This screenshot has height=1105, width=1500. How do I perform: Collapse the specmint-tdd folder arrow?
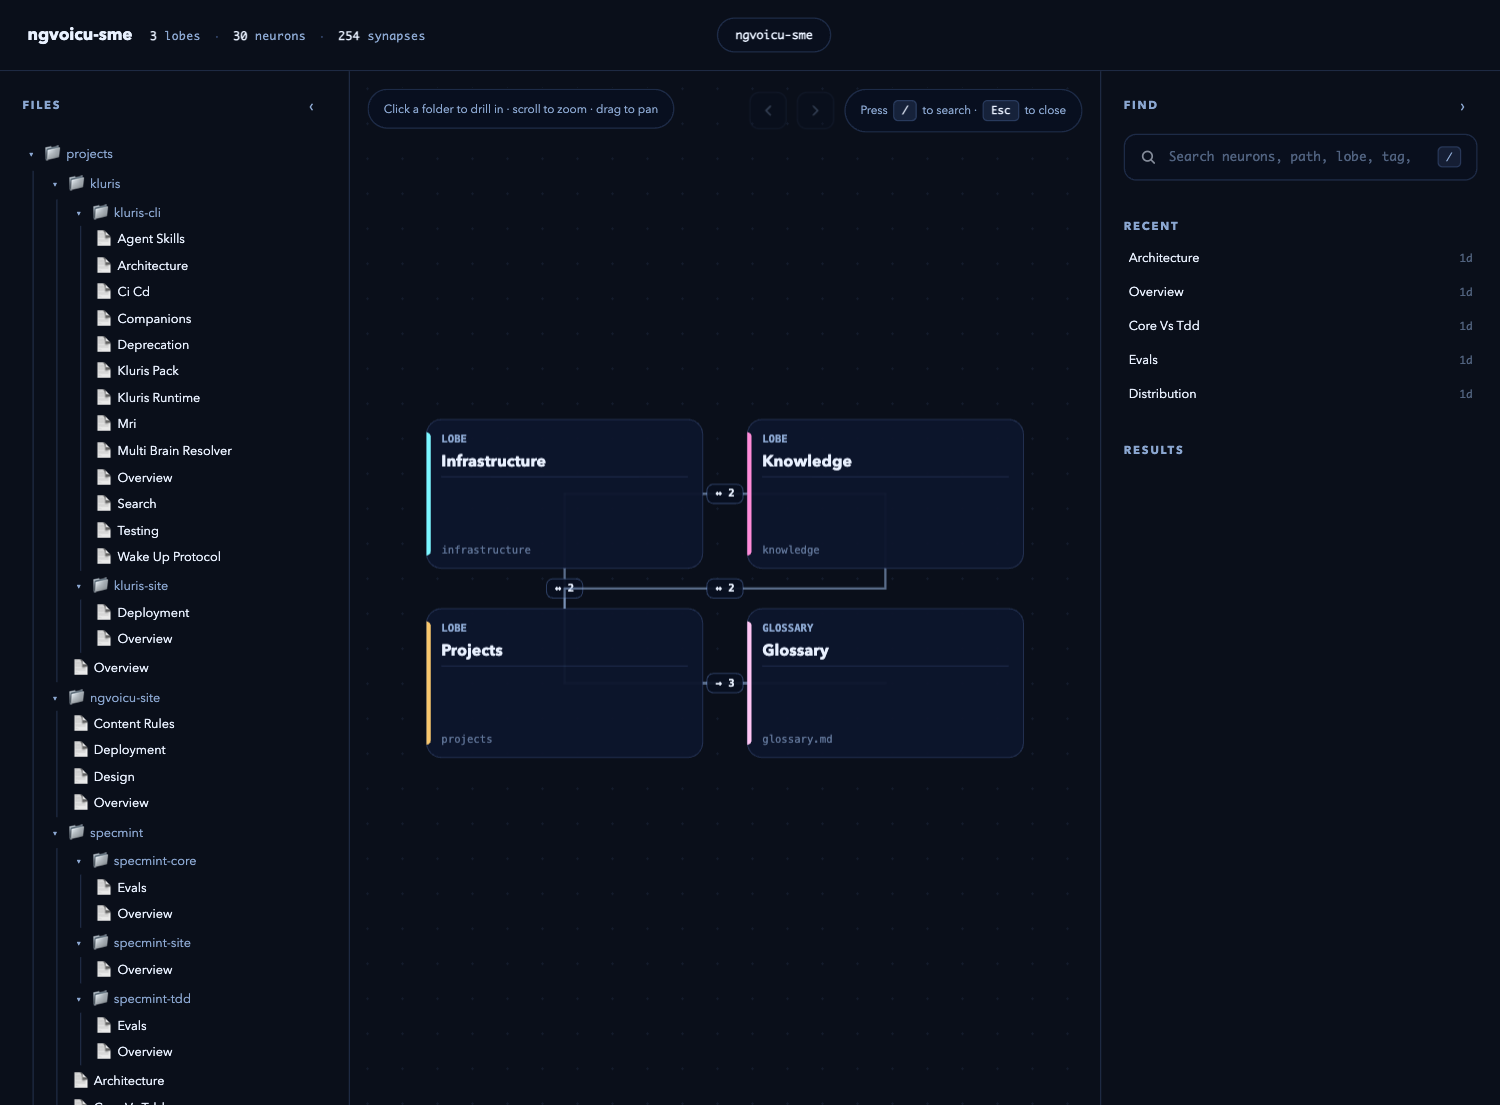pyautogui.click(x=79, y=999)
